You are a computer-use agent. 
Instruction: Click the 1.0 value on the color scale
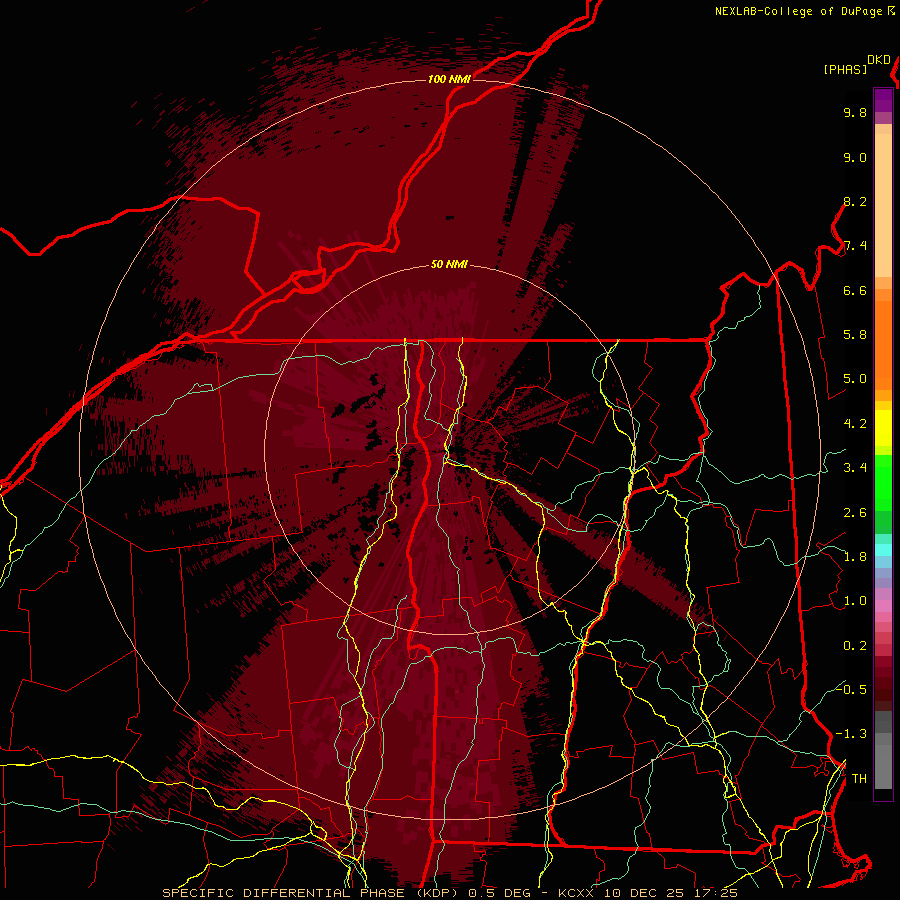[855, 601]
